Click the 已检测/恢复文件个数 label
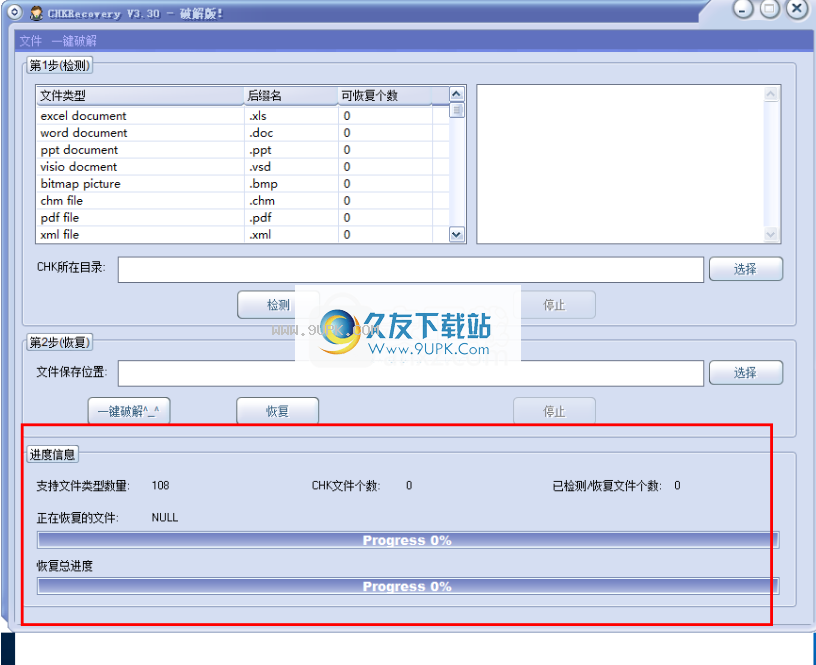Image resolution: width=816 pixels, height=665 pixels. pos(607,485)
